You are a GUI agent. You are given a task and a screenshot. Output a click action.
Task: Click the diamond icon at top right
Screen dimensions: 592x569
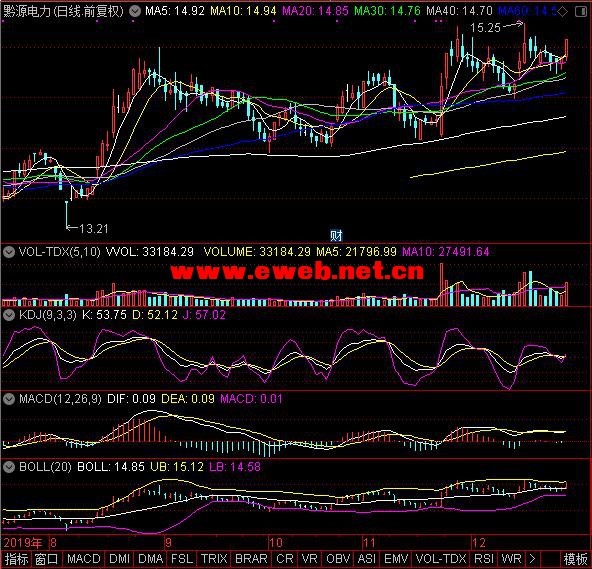pyautogui.click(x=563, y=12)
